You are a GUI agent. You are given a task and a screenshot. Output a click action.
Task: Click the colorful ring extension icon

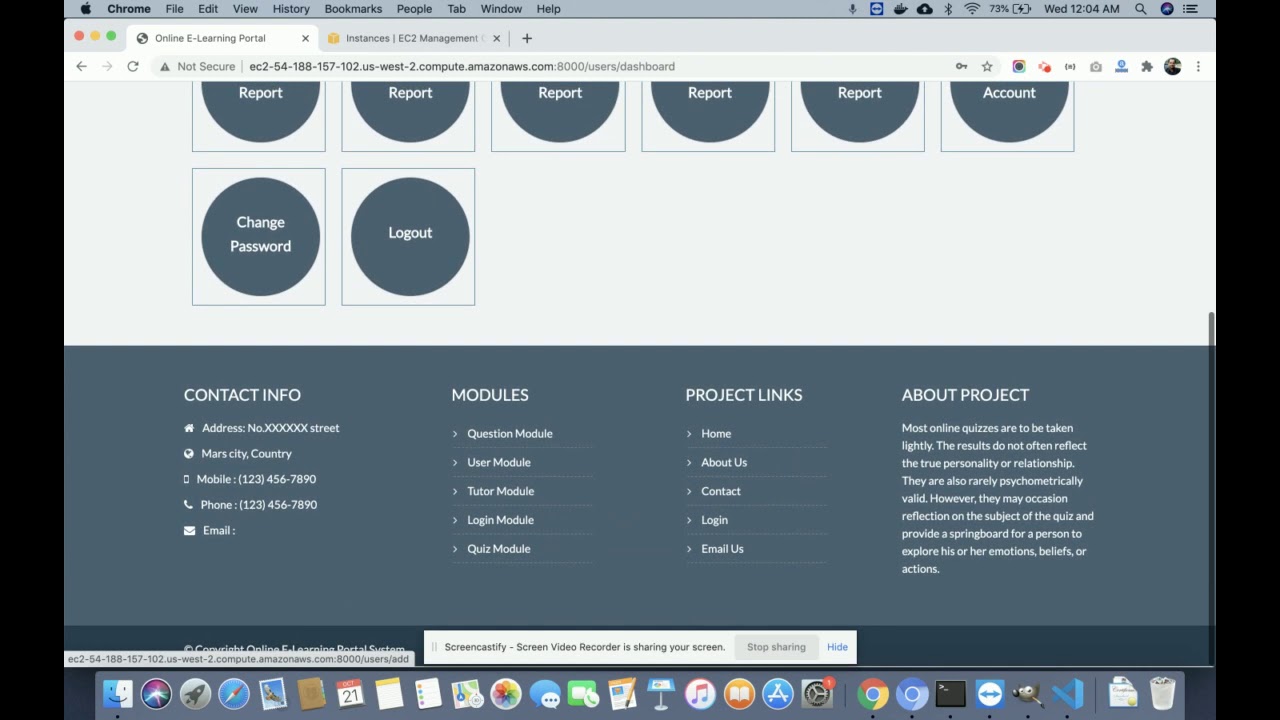coord(1019,66)
